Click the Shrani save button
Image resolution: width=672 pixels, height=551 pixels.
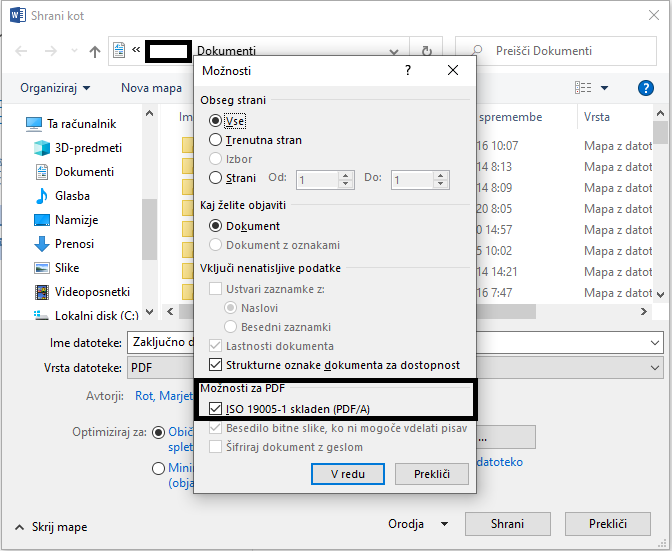[507, 524]
